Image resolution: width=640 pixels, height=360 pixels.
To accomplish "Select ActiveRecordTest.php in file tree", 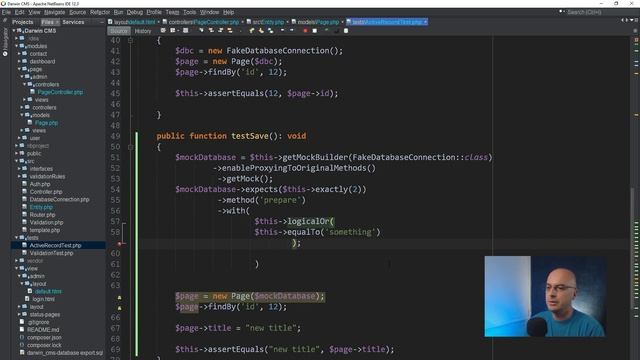I will [56, 245].
